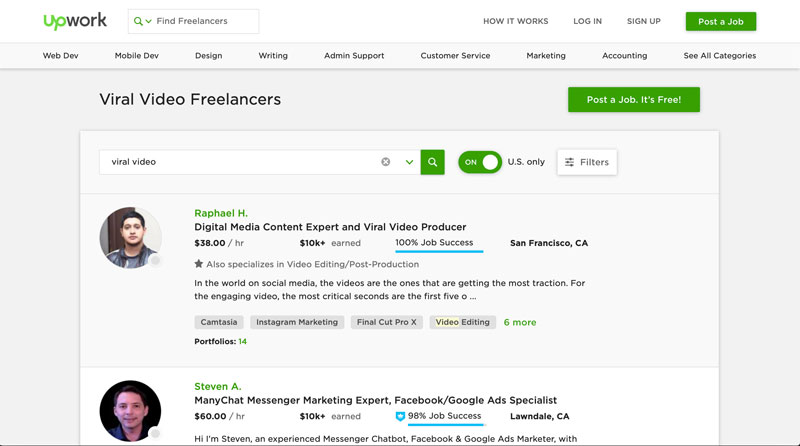Screen dimensions: 800x446
Task: Click the Post a Job. It's Free! button
Action: click(634, 100)
